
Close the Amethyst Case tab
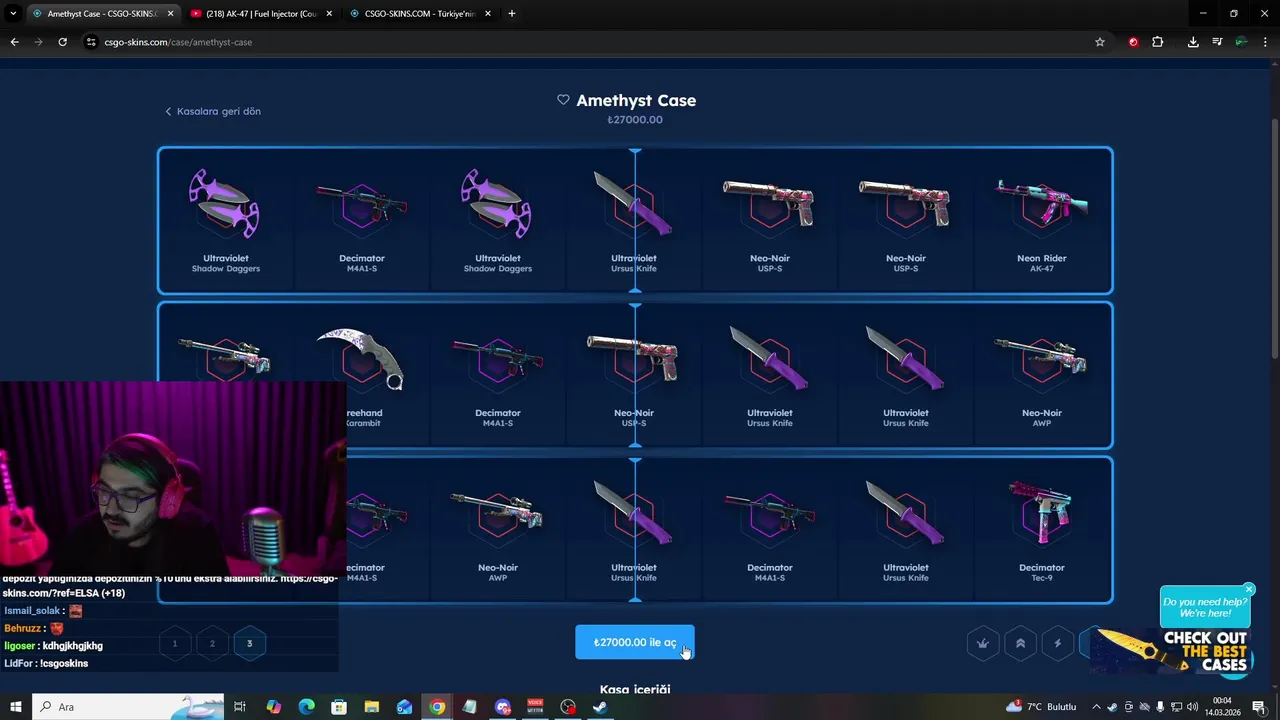[x=170, y=14]
